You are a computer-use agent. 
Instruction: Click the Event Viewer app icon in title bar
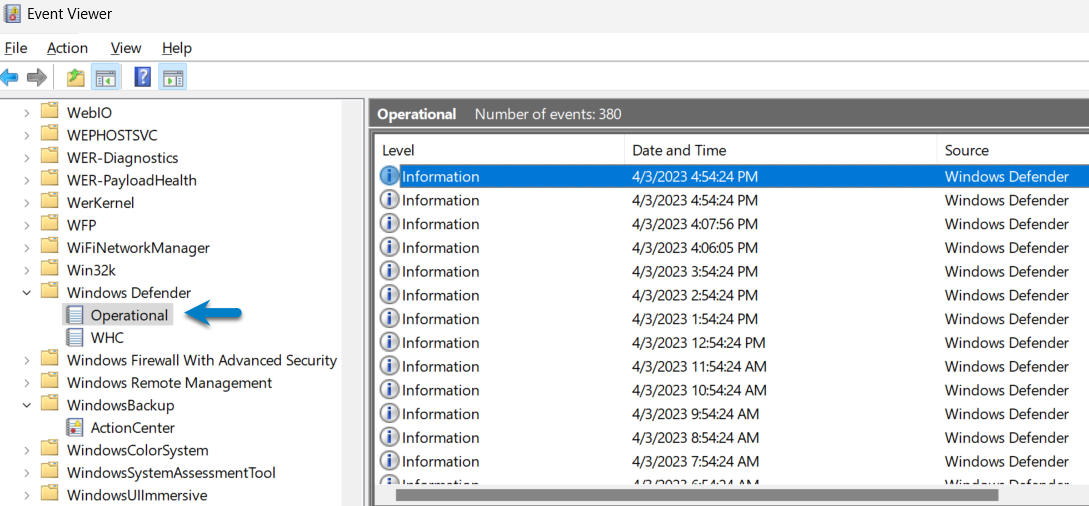pos(12,13)
